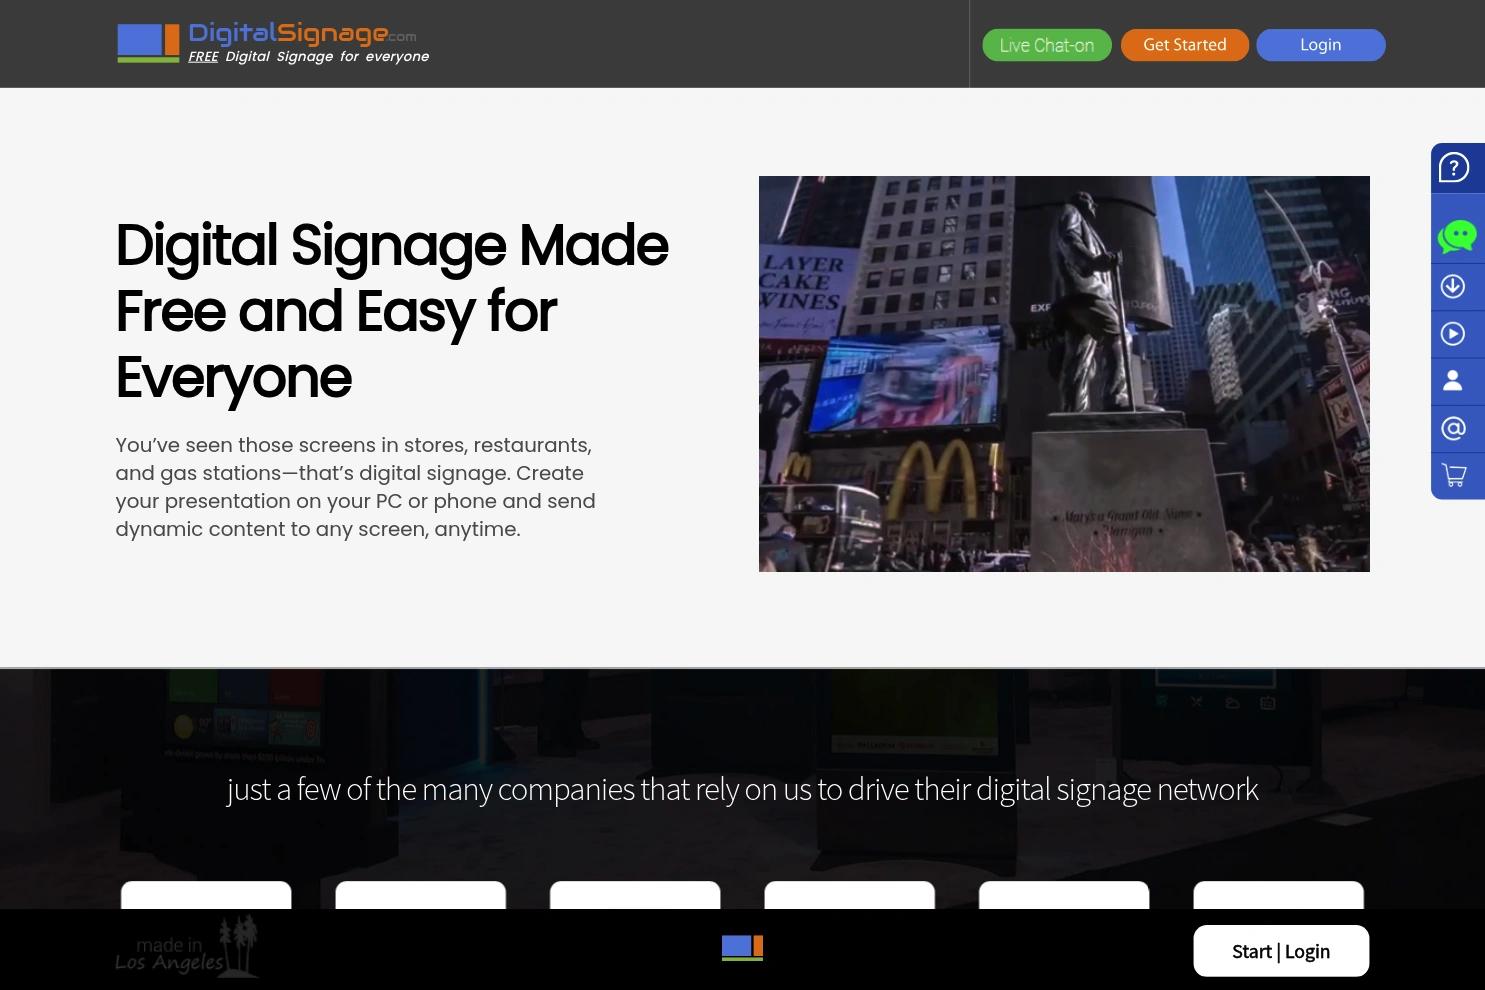The width and height of the screenshot is (1485, 990).
Task: Open the Live Chat-on button
Action: pos(1046,45)
